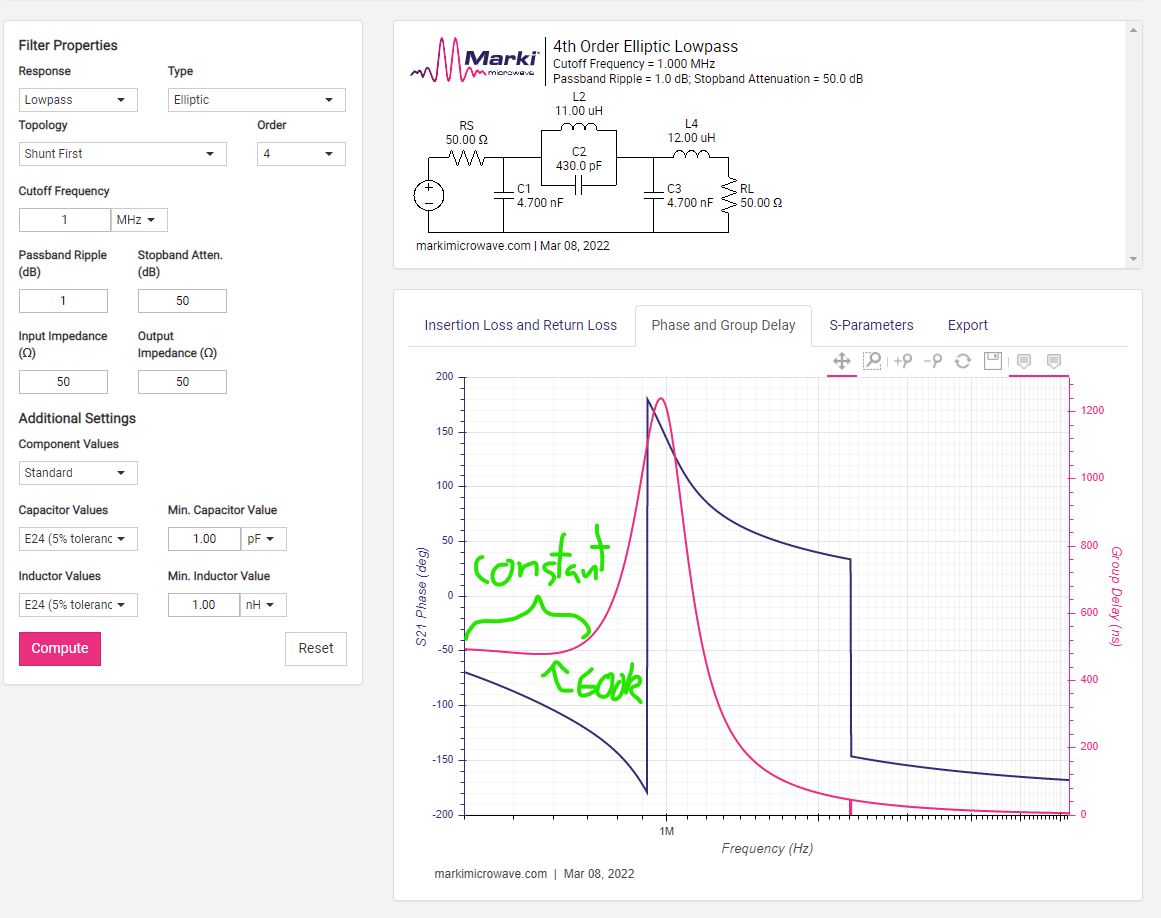1161x918 pixels.
Task: Activate the Box Zoom tool
Action: click(x=872, y=361)
